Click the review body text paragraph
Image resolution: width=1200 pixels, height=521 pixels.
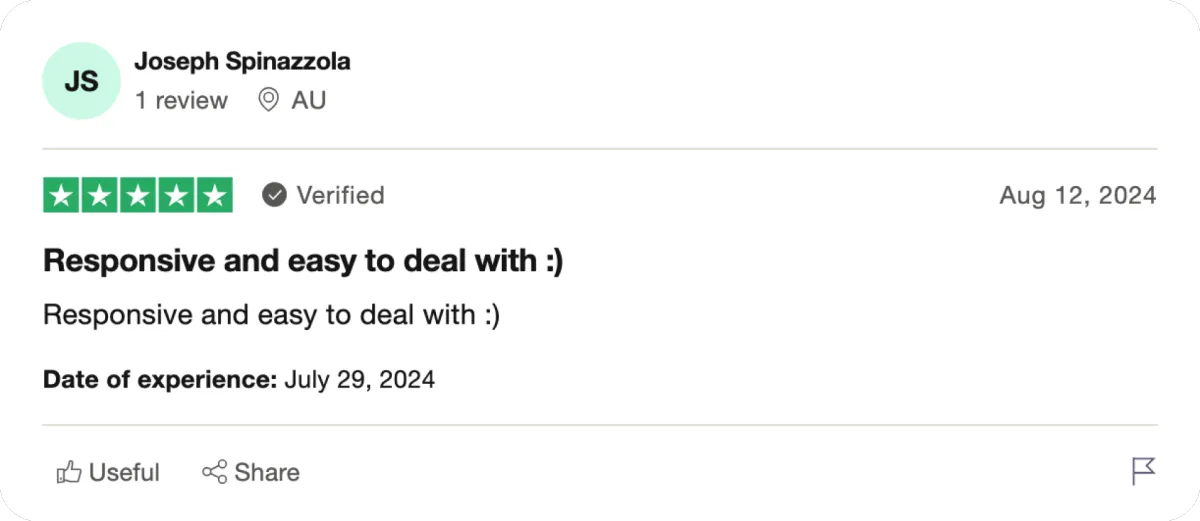[271, 315]
